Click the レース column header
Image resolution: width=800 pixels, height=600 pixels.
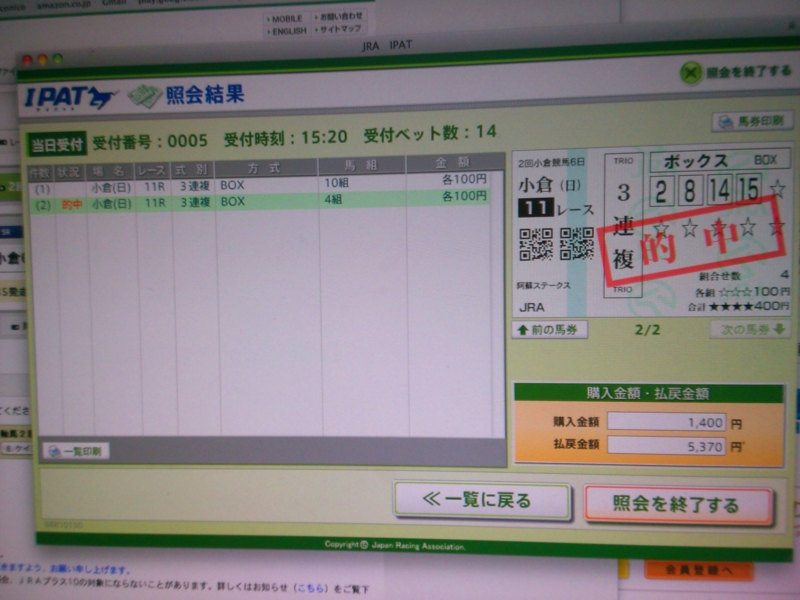coord(152,170)
